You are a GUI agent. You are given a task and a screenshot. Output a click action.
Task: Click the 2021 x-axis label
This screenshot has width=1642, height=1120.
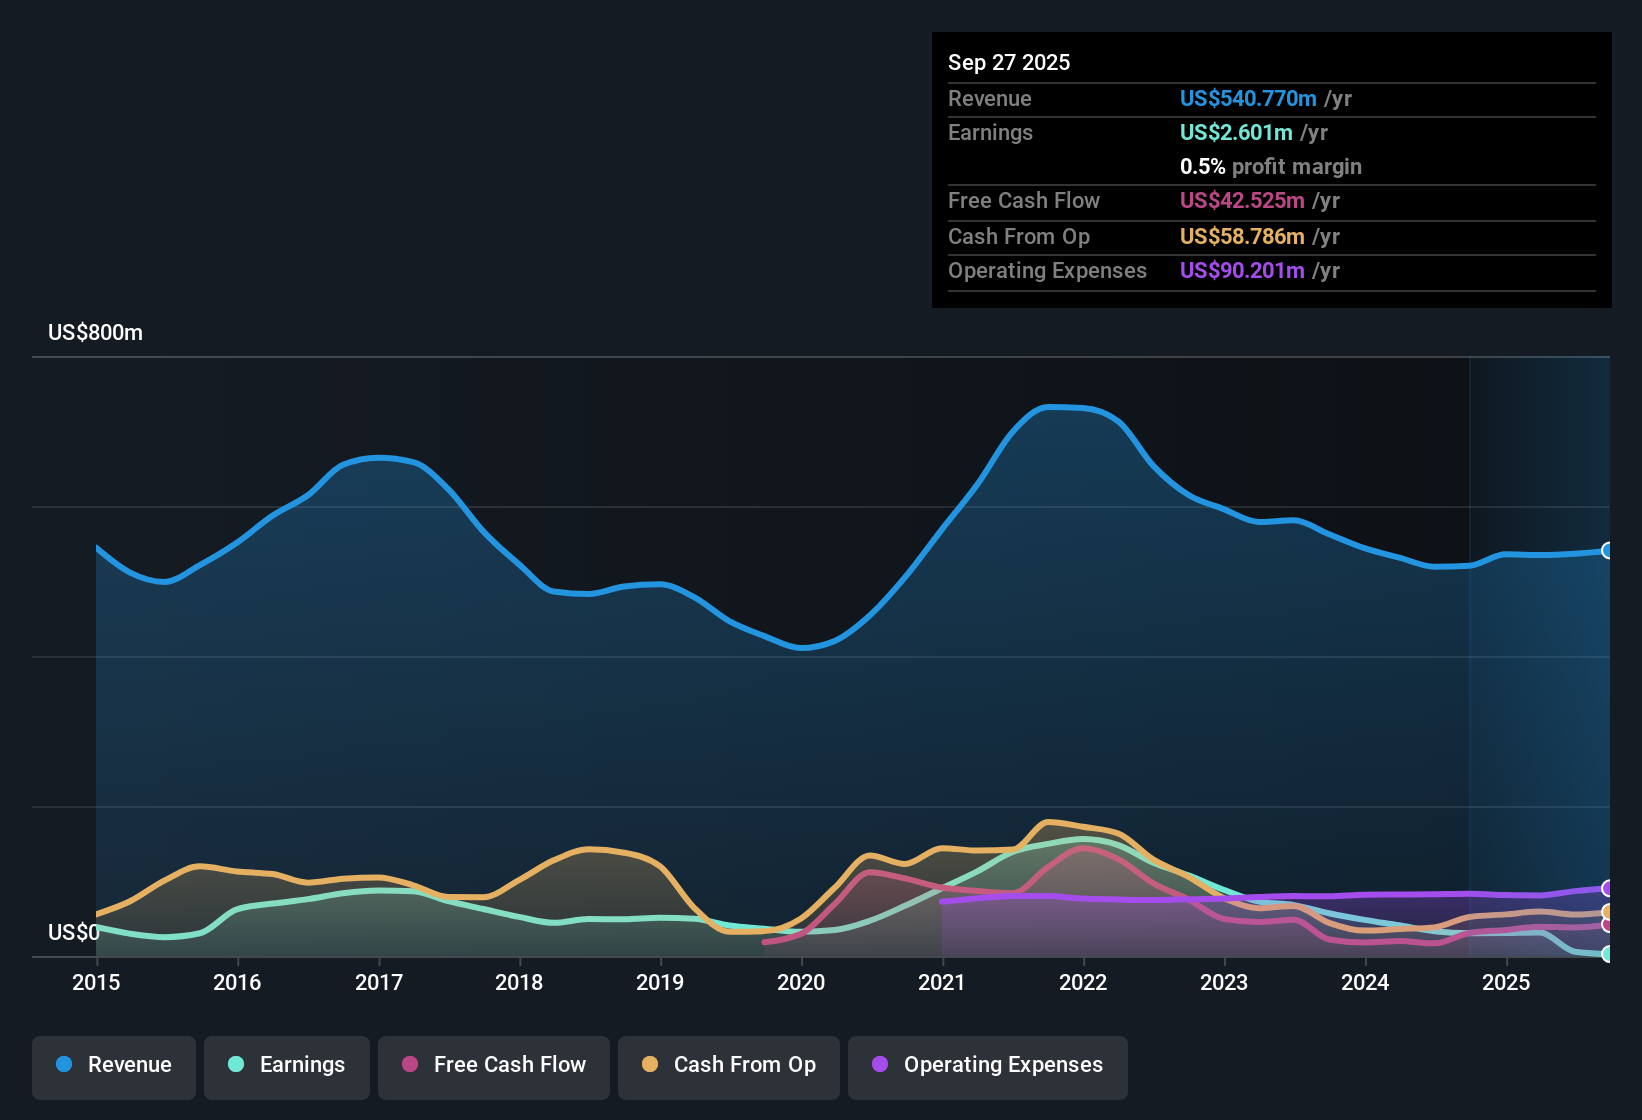(x=942, y=983)
